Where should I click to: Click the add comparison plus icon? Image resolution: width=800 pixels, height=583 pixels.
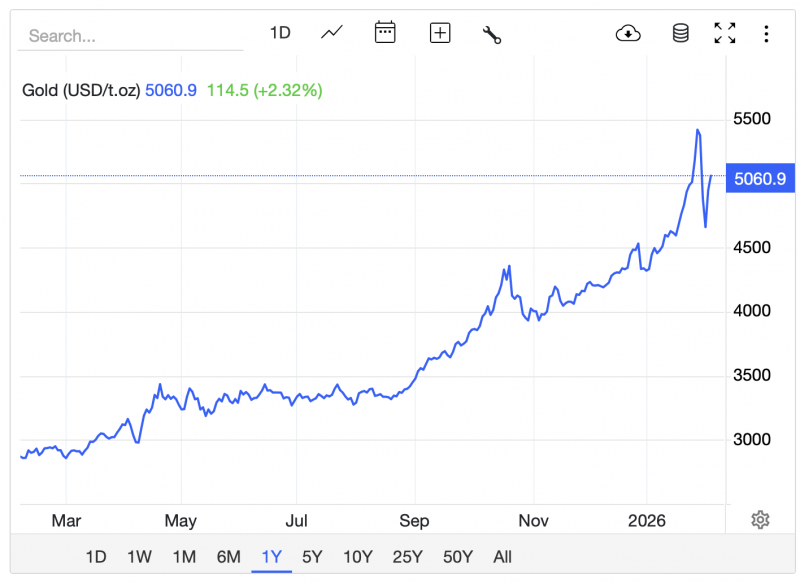[x=440, y=33]
